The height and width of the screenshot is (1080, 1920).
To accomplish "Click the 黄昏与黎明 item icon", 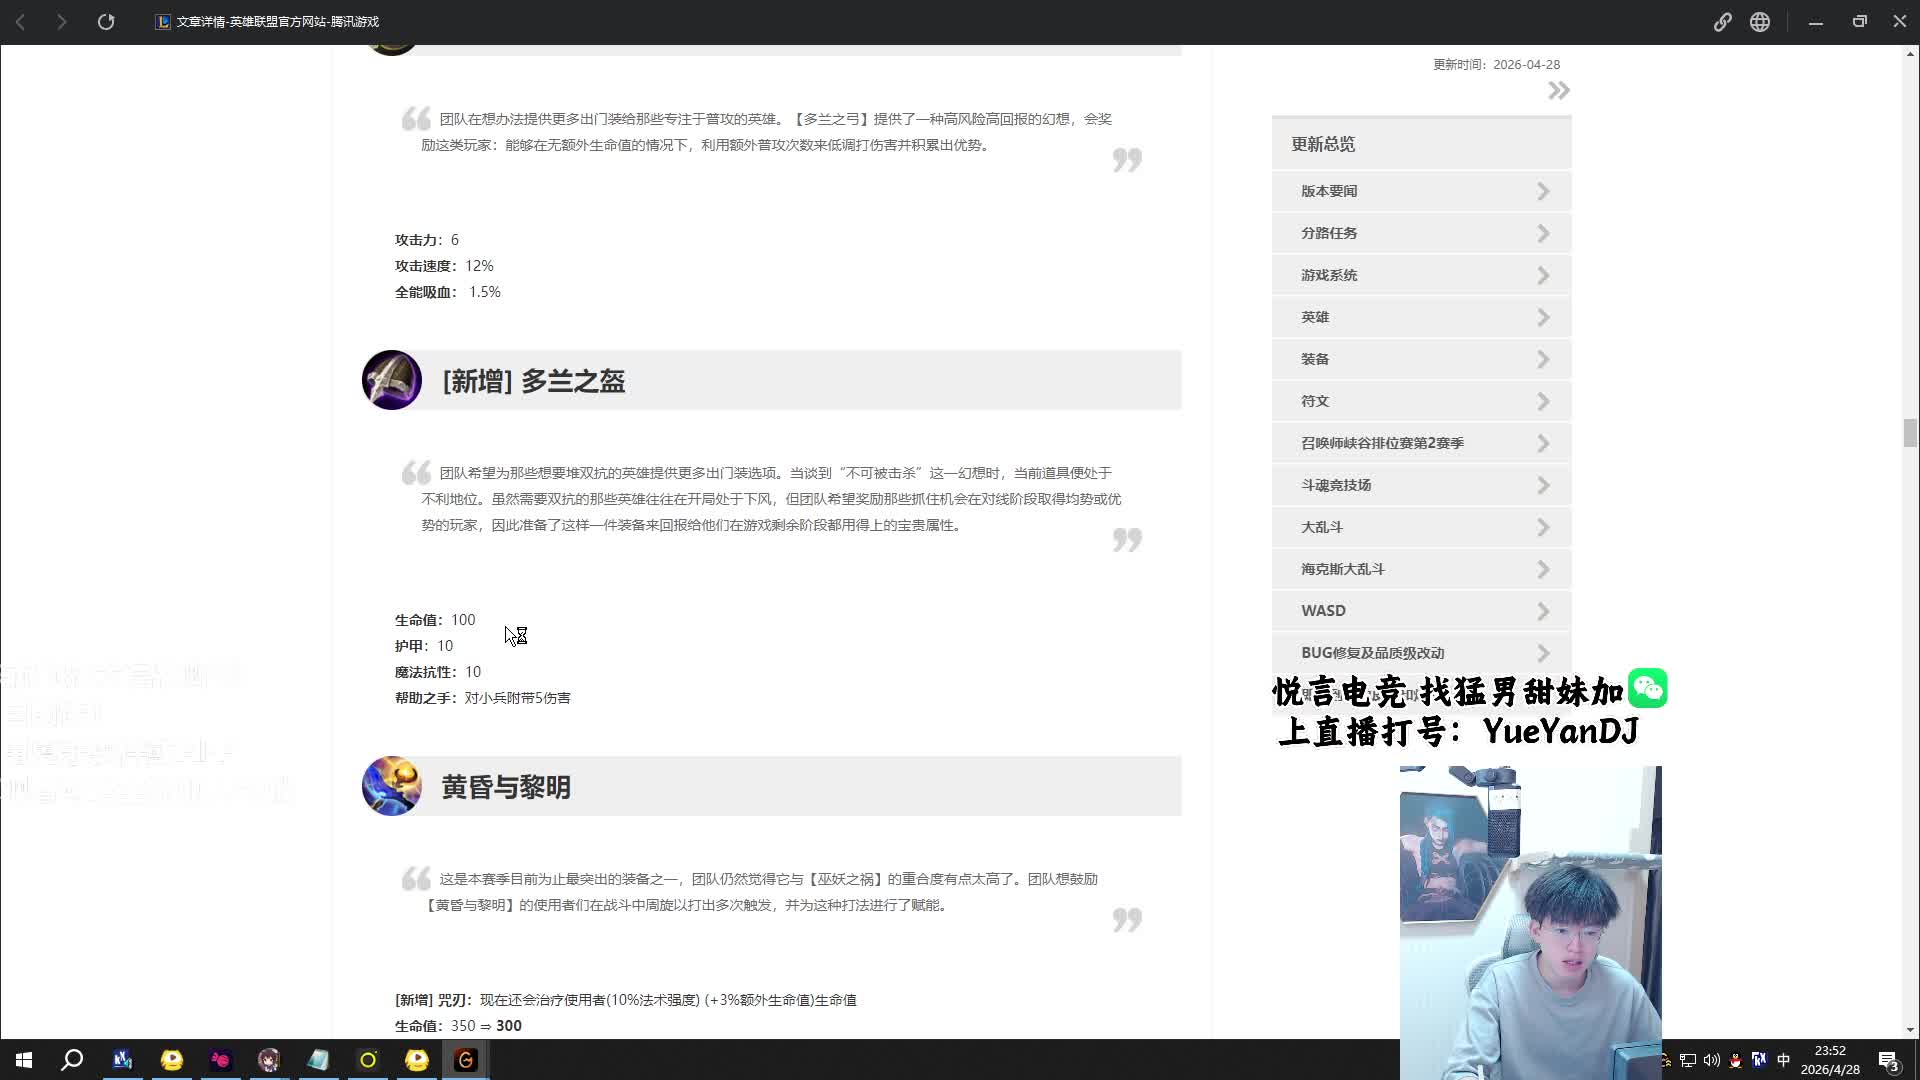I will point(391,786).
